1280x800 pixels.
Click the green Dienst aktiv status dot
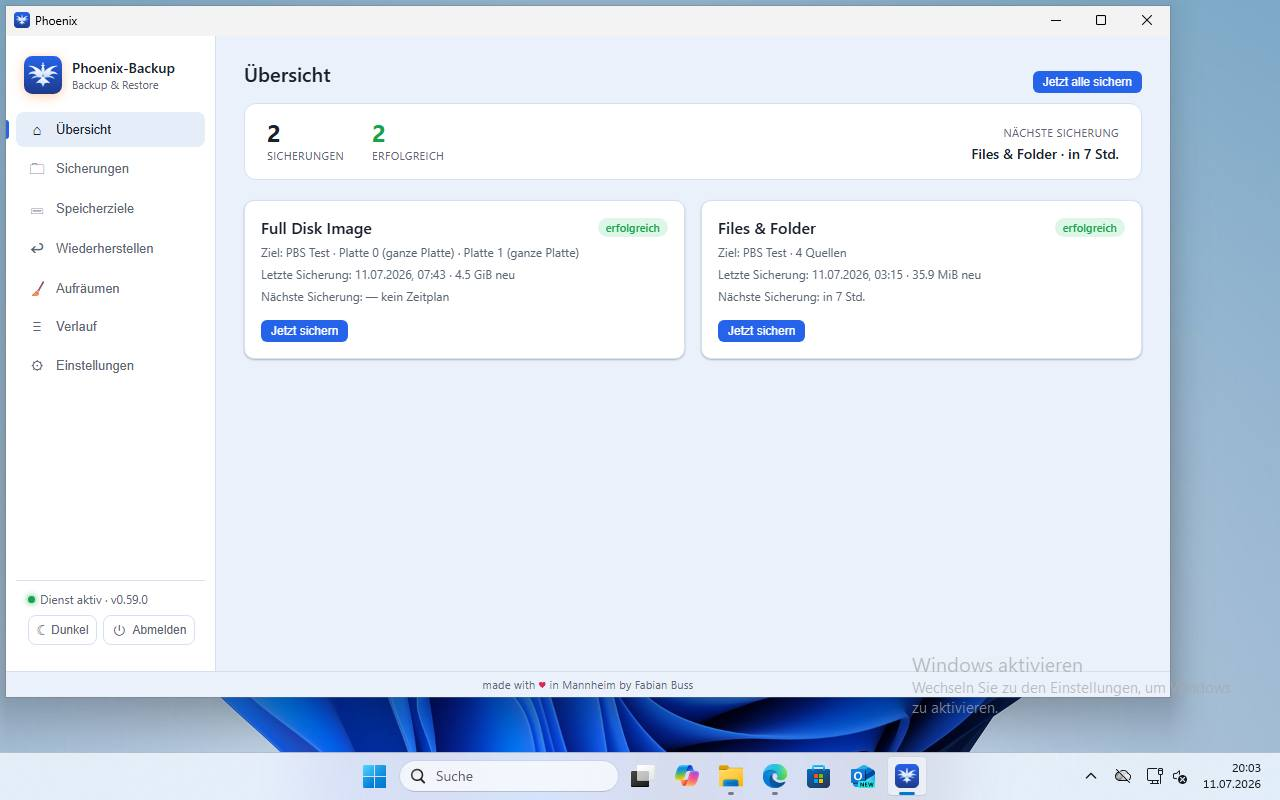click(31, 600)
